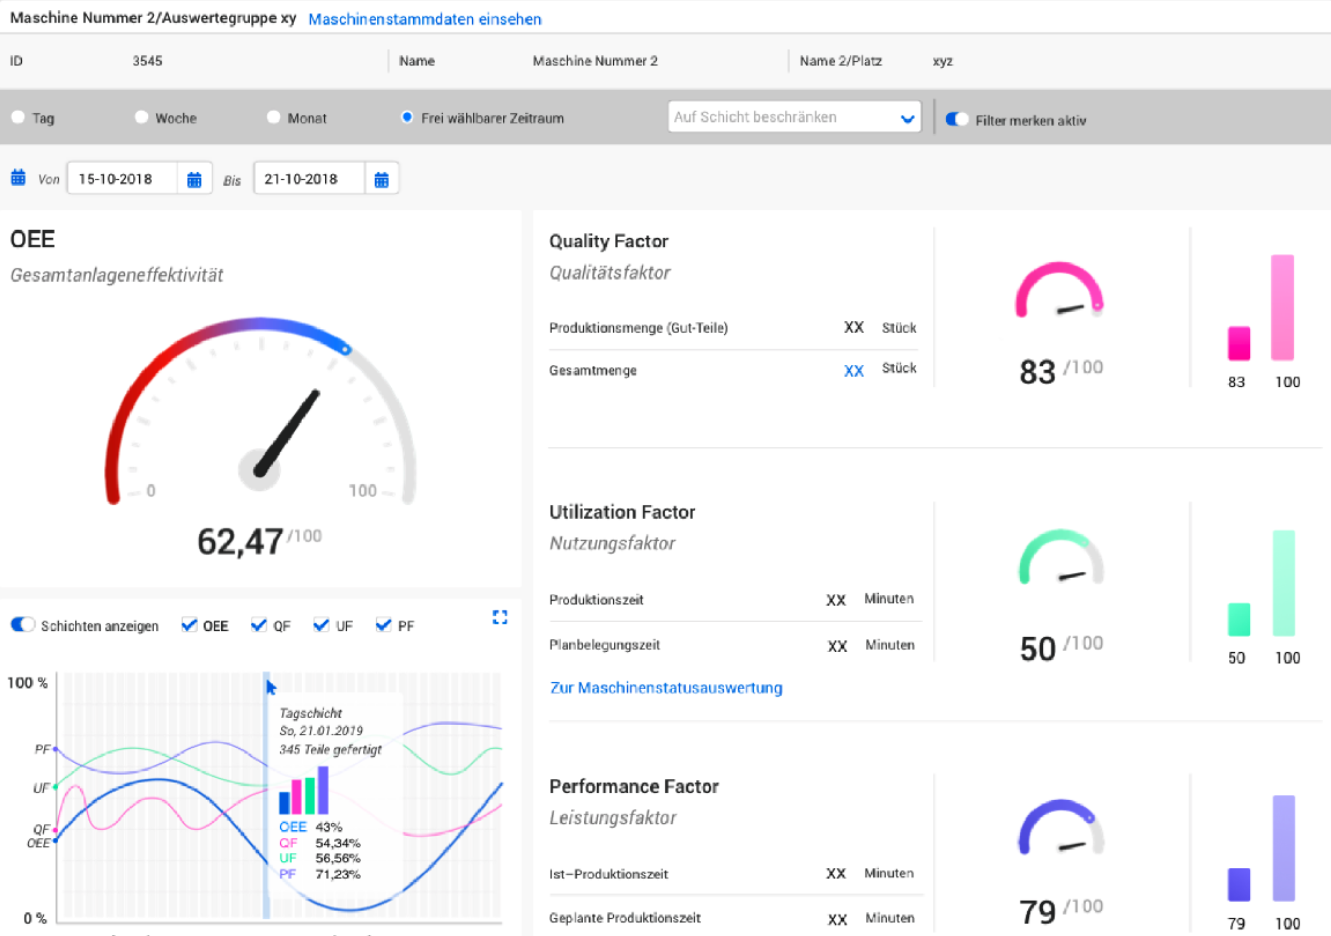Image resolution: width=1331 pixels, height=936 pixels.
Task: Open the Bis date calendar picker icon
Action: pyautogui.click(x=381, y=179)
